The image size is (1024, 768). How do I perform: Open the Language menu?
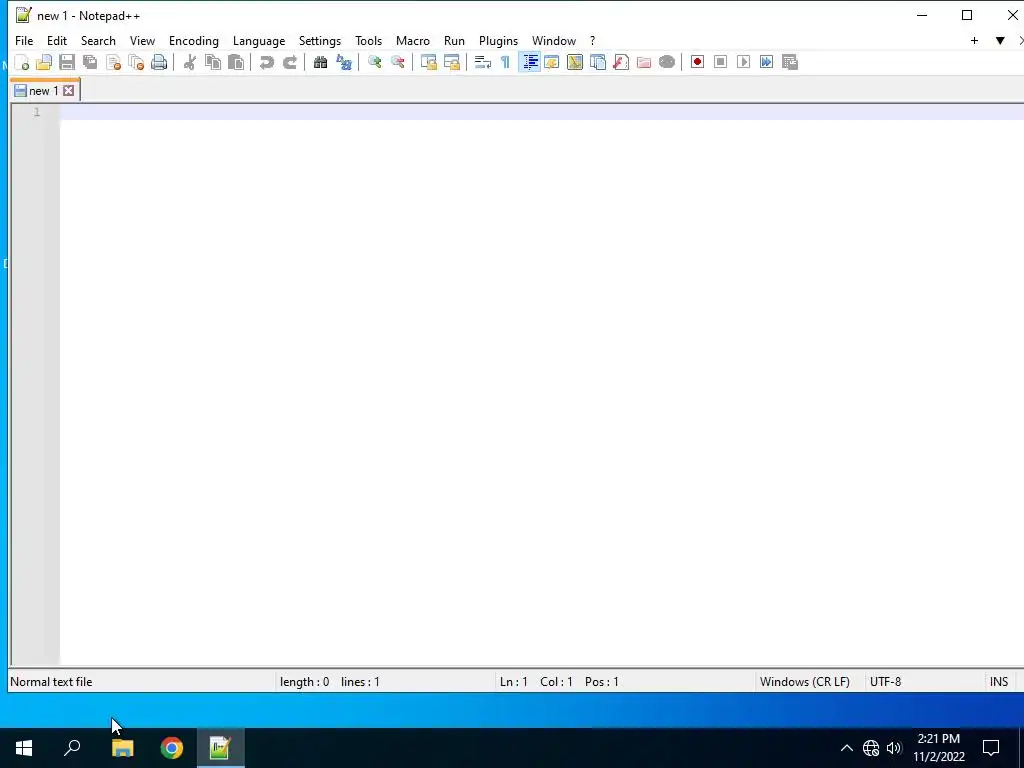[259, 40]
